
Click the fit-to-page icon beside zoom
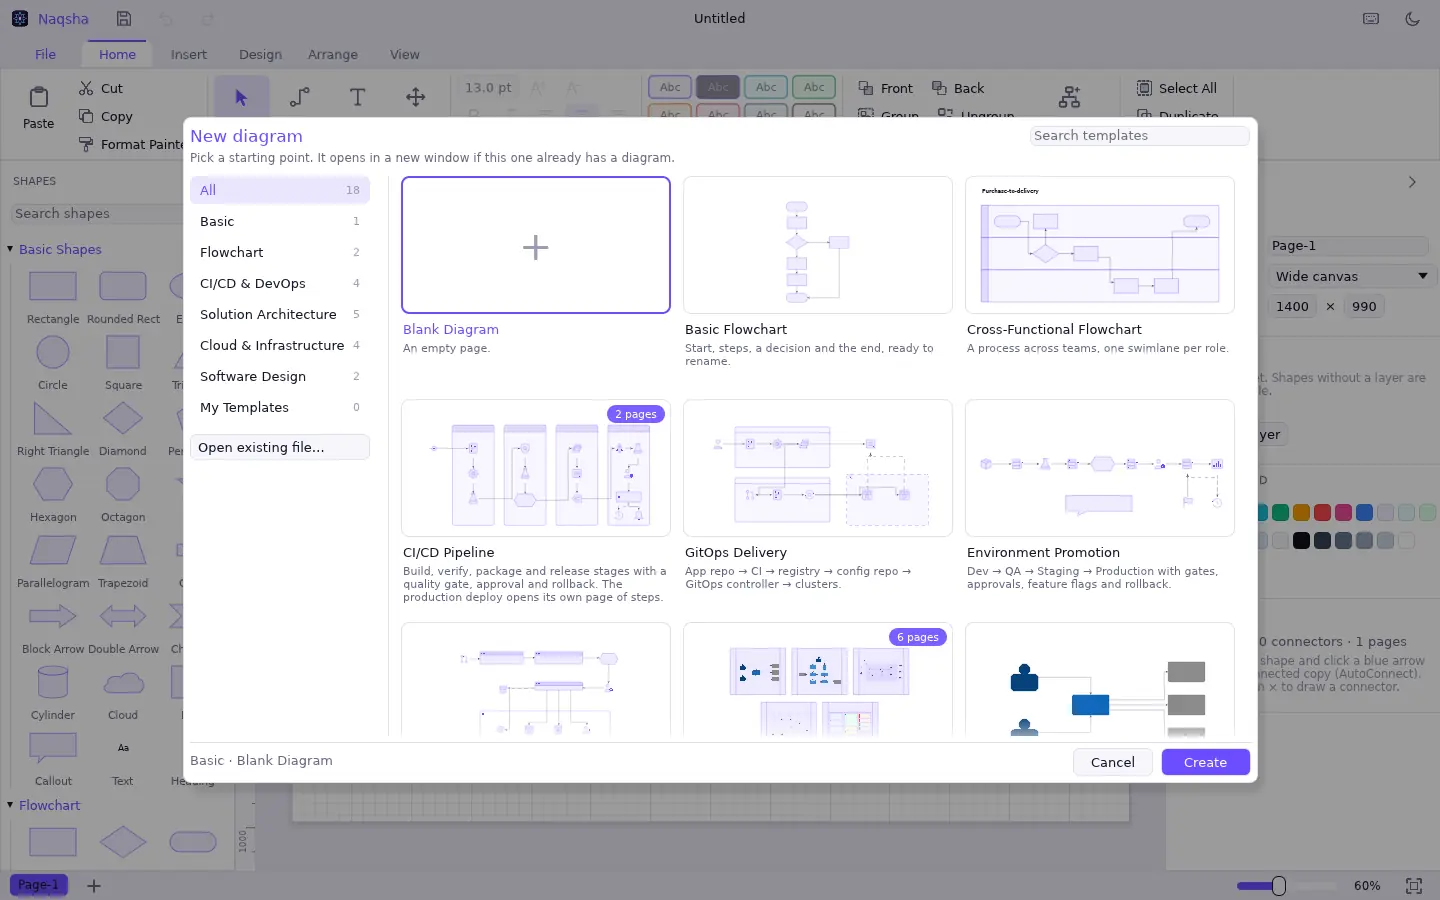pyautogui.click(x=1414, y=886)
